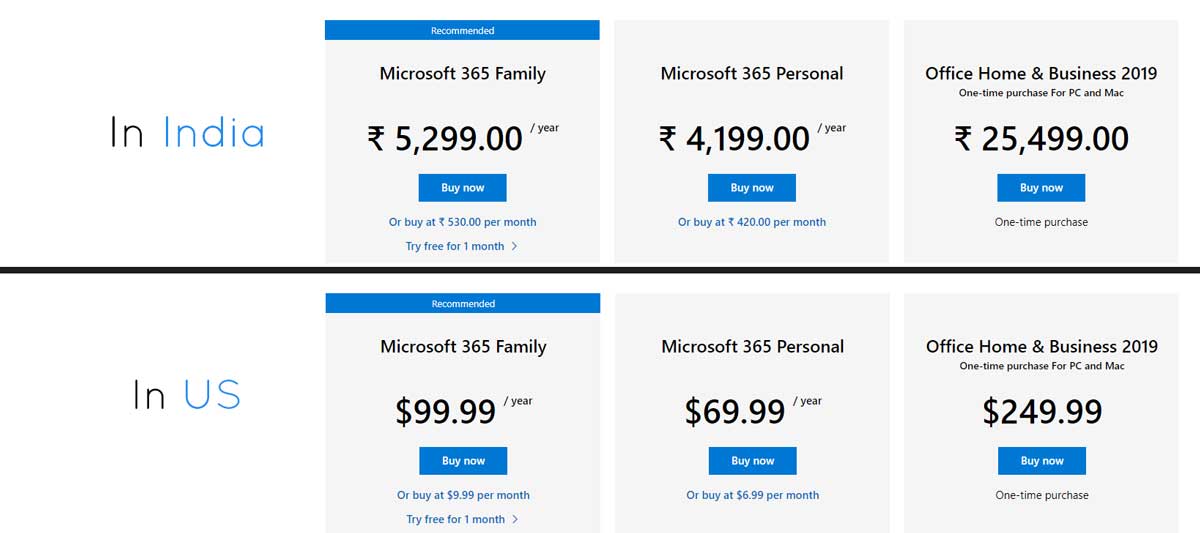This screenshot has width=1200, height=533.
Task: Click chevron next to US free trial link
Action: click(515, 519)
